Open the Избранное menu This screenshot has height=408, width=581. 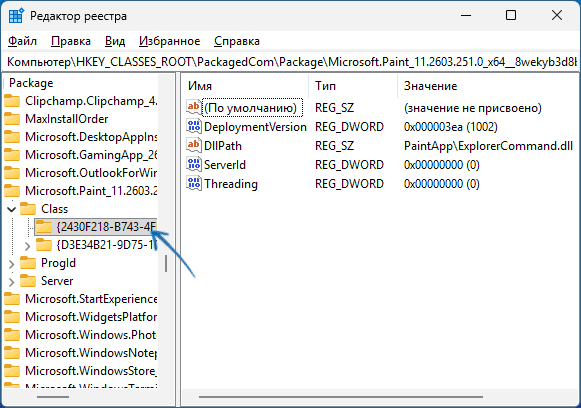point(169,41)
